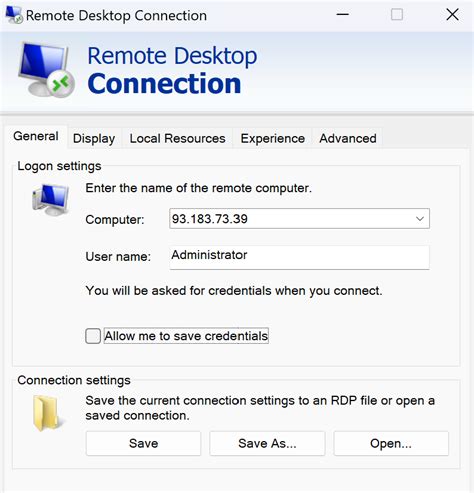Click the Remote Desktop title bar icon
The height and width of the screenshot is (493, 474).
point(14,15)
